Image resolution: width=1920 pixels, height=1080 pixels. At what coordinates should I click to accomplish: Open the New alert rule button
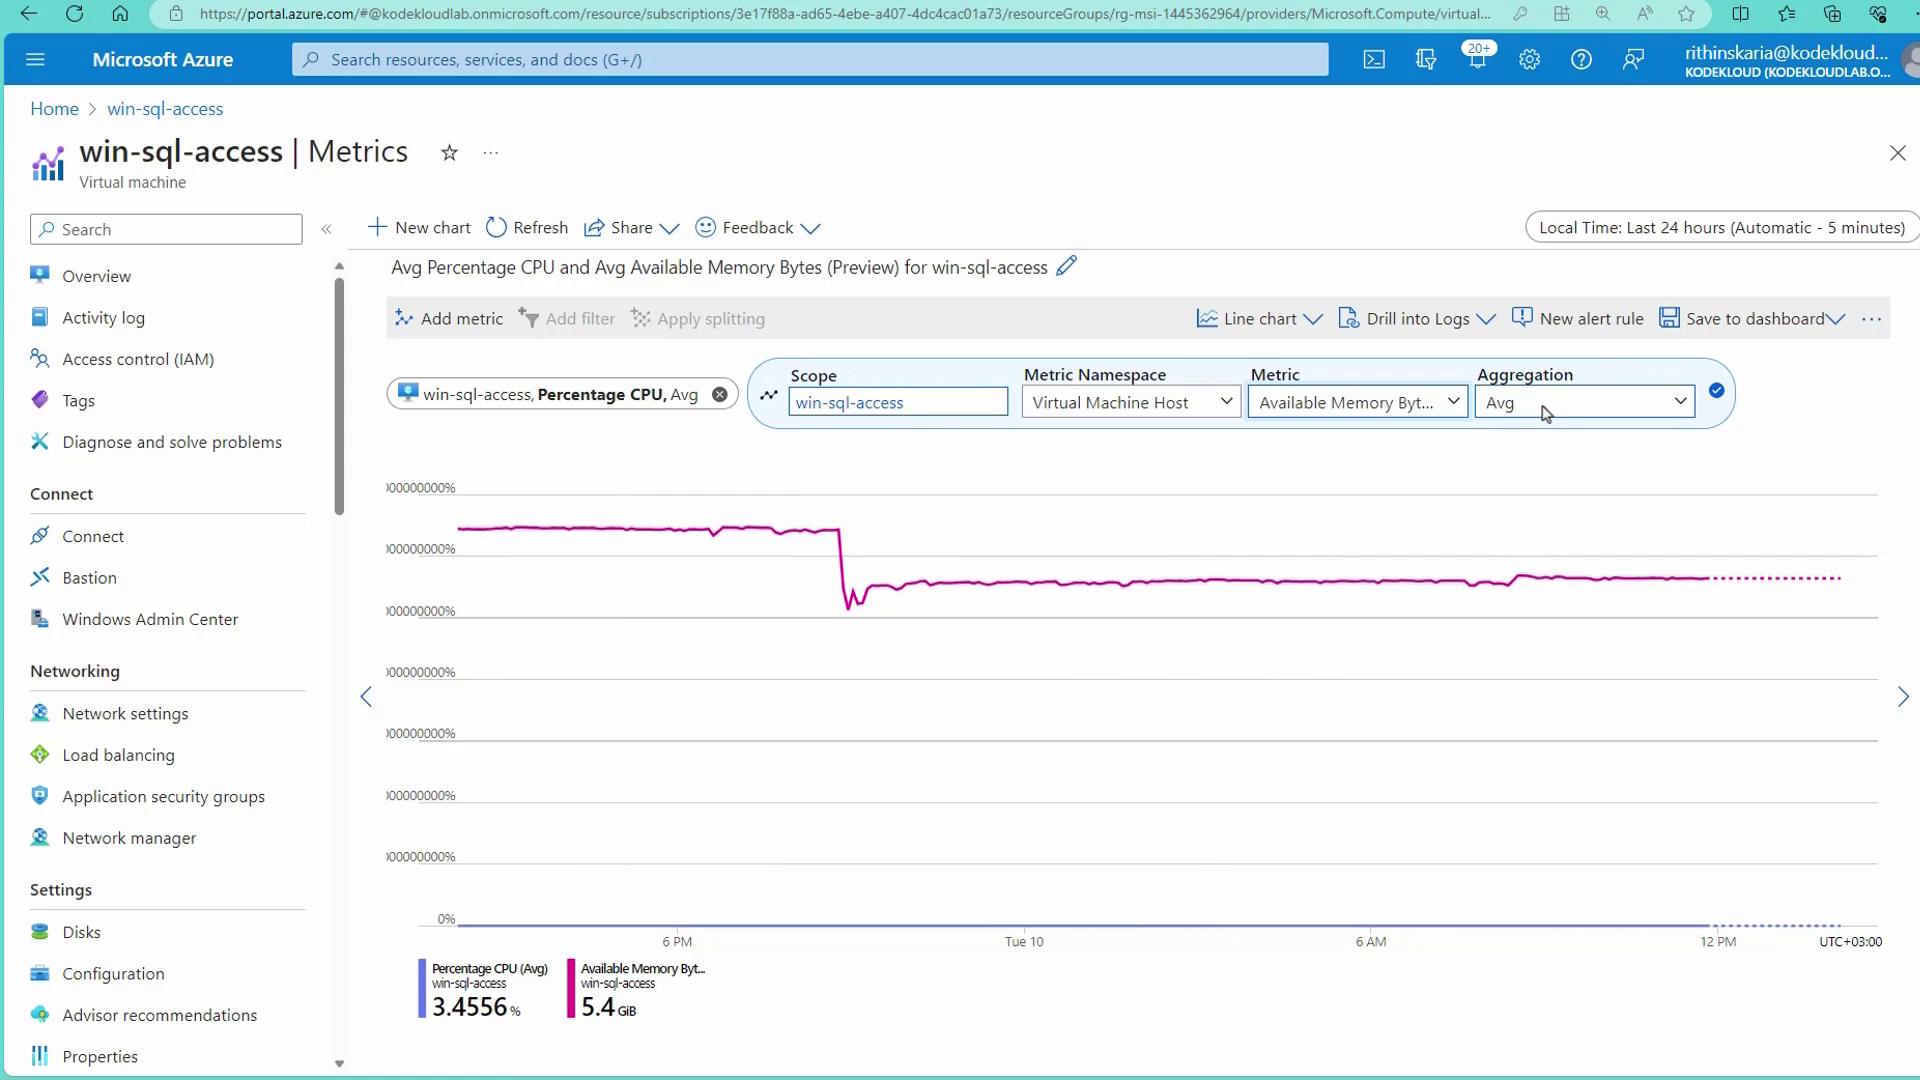(x=1578, y=319)
